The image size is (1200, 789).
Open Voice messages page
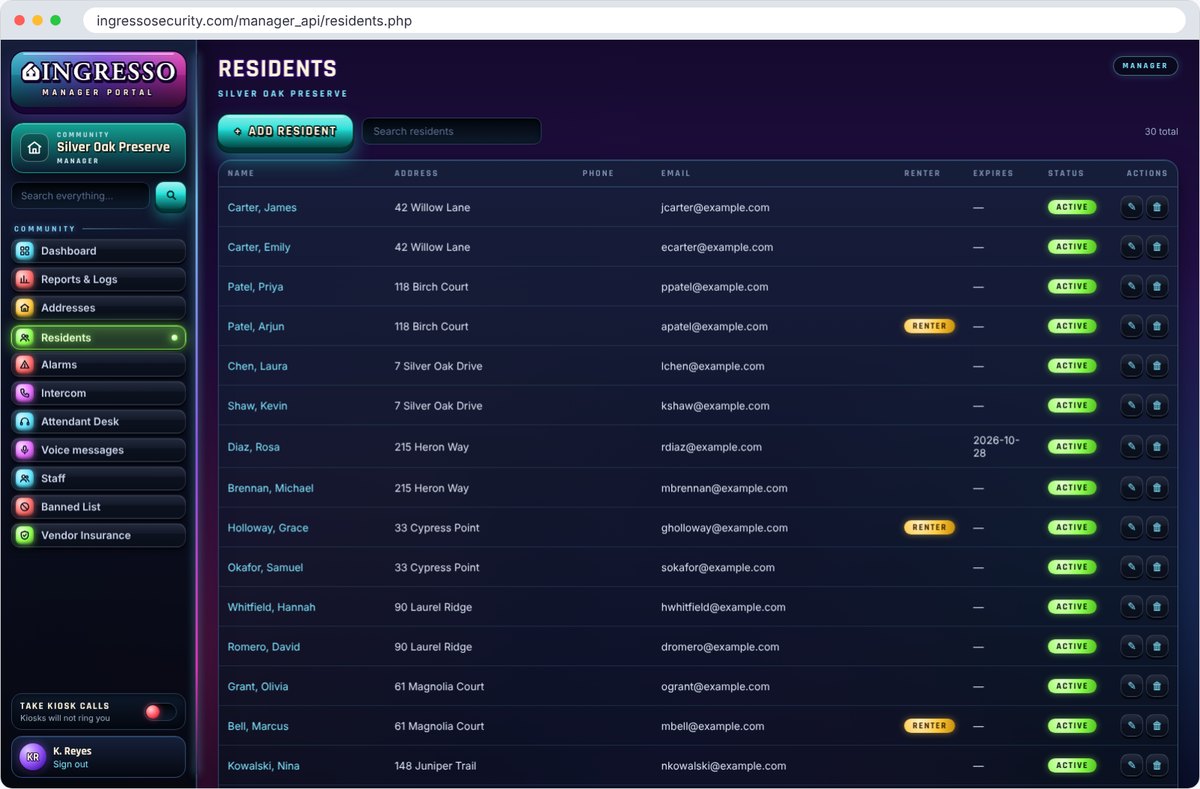tap(98, 450)
